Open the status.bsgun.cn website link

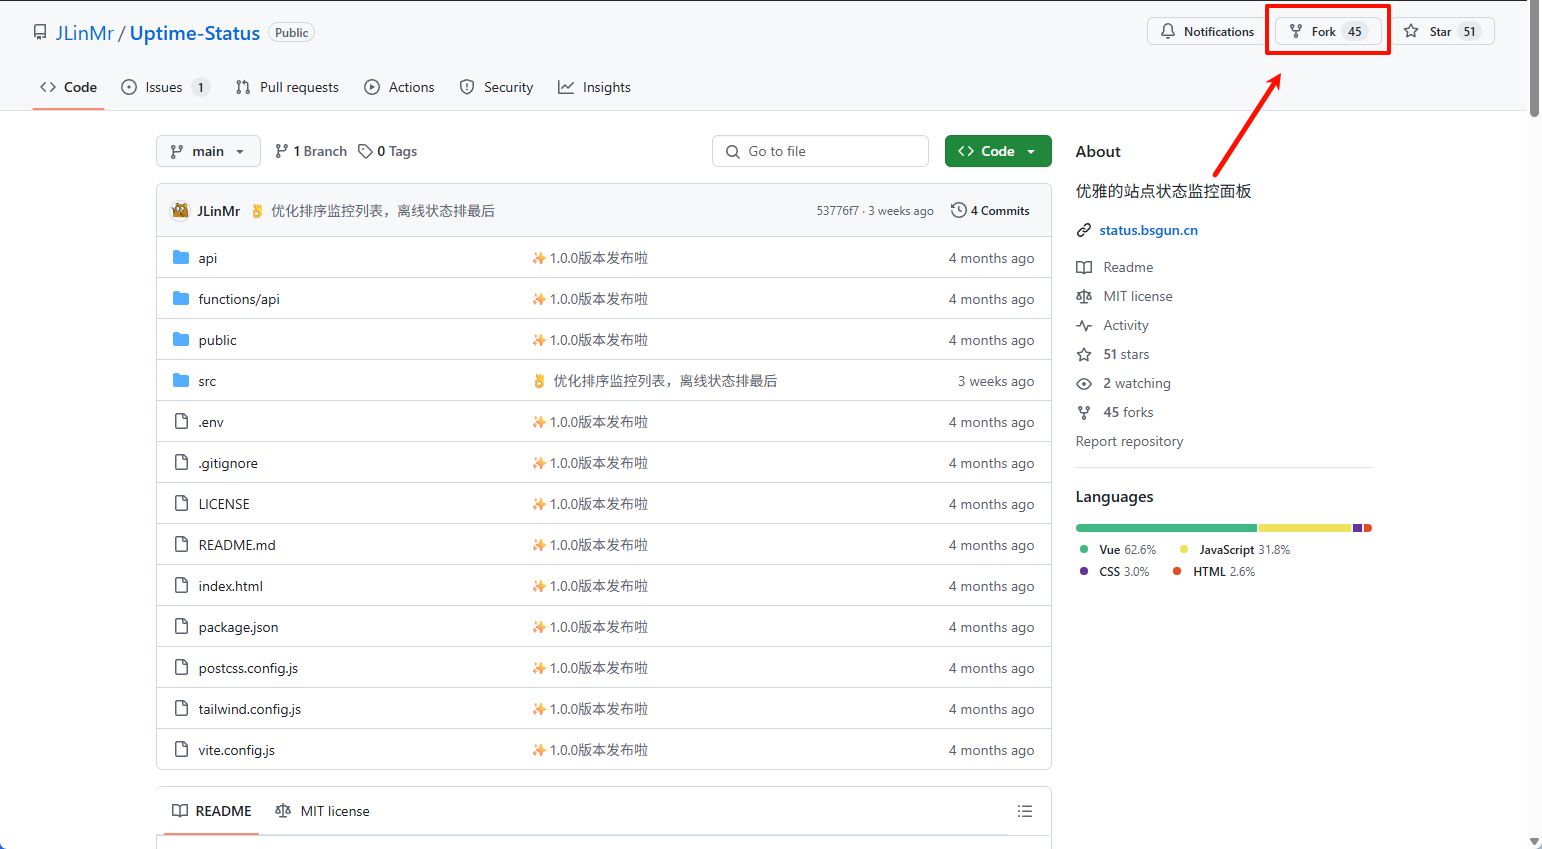(x=1148, y=230)
